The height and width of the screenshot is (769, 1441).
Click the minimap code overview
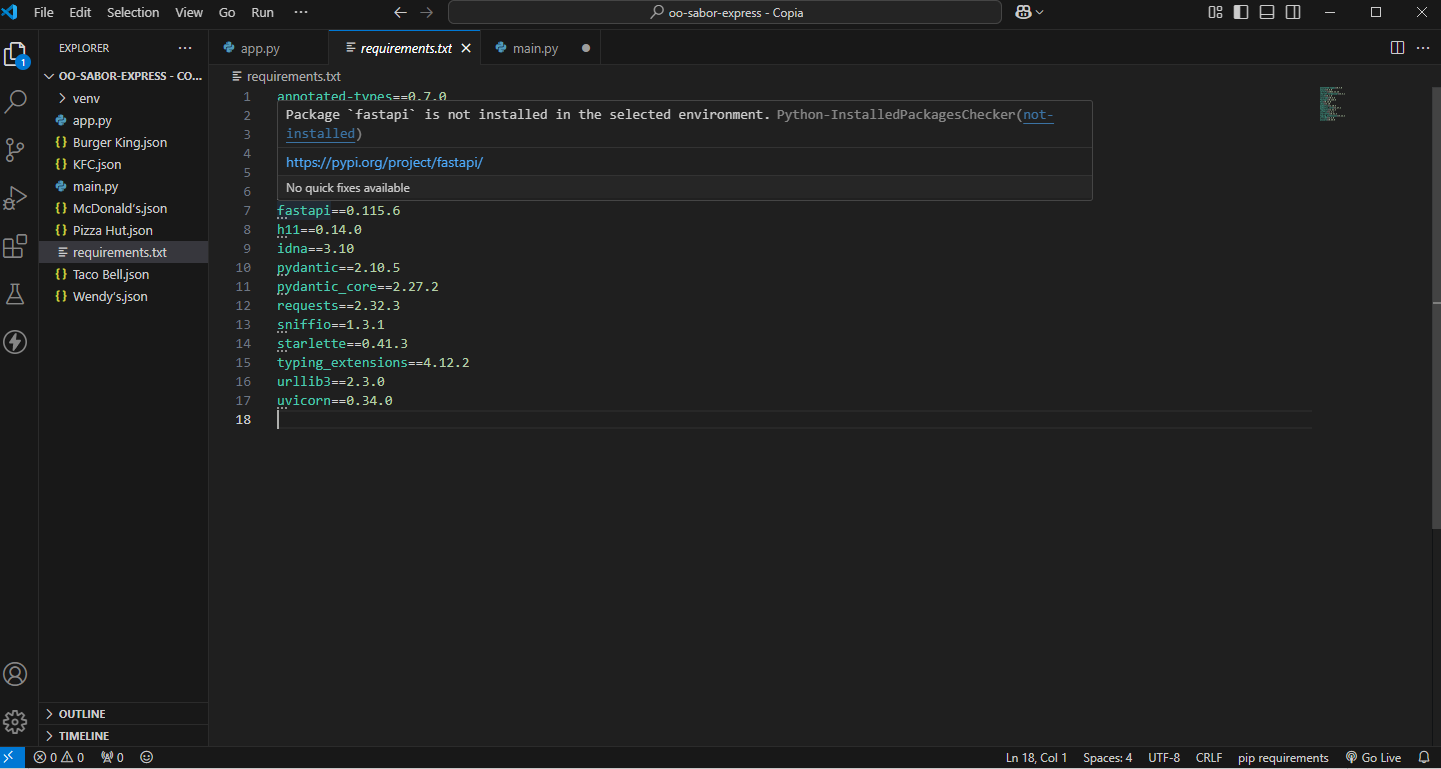tap(1334, 104)
